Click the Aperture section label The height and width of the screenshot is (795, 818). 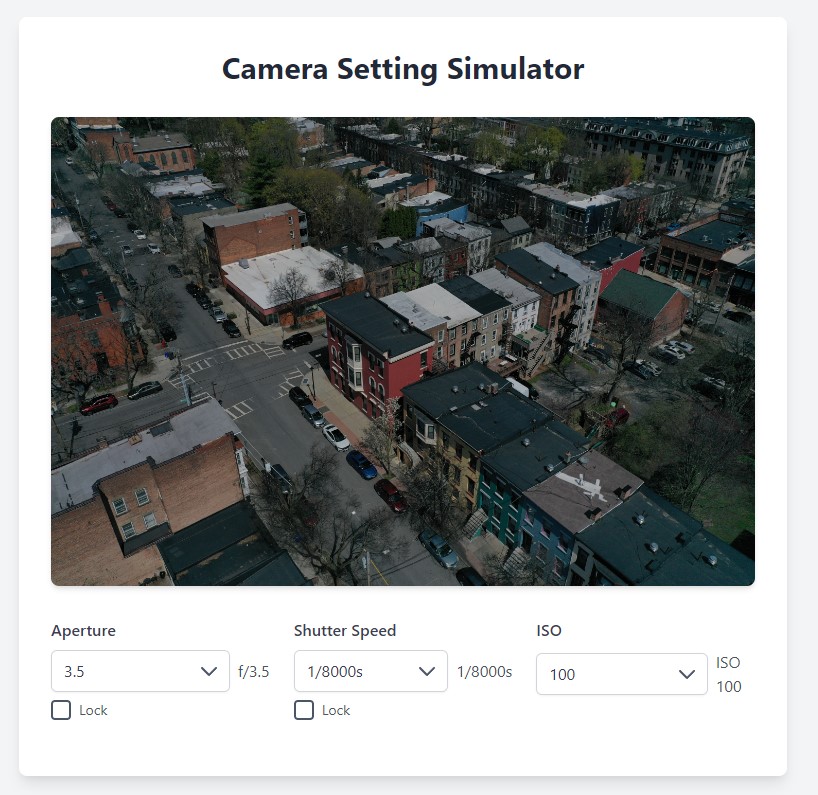[83, 630]
